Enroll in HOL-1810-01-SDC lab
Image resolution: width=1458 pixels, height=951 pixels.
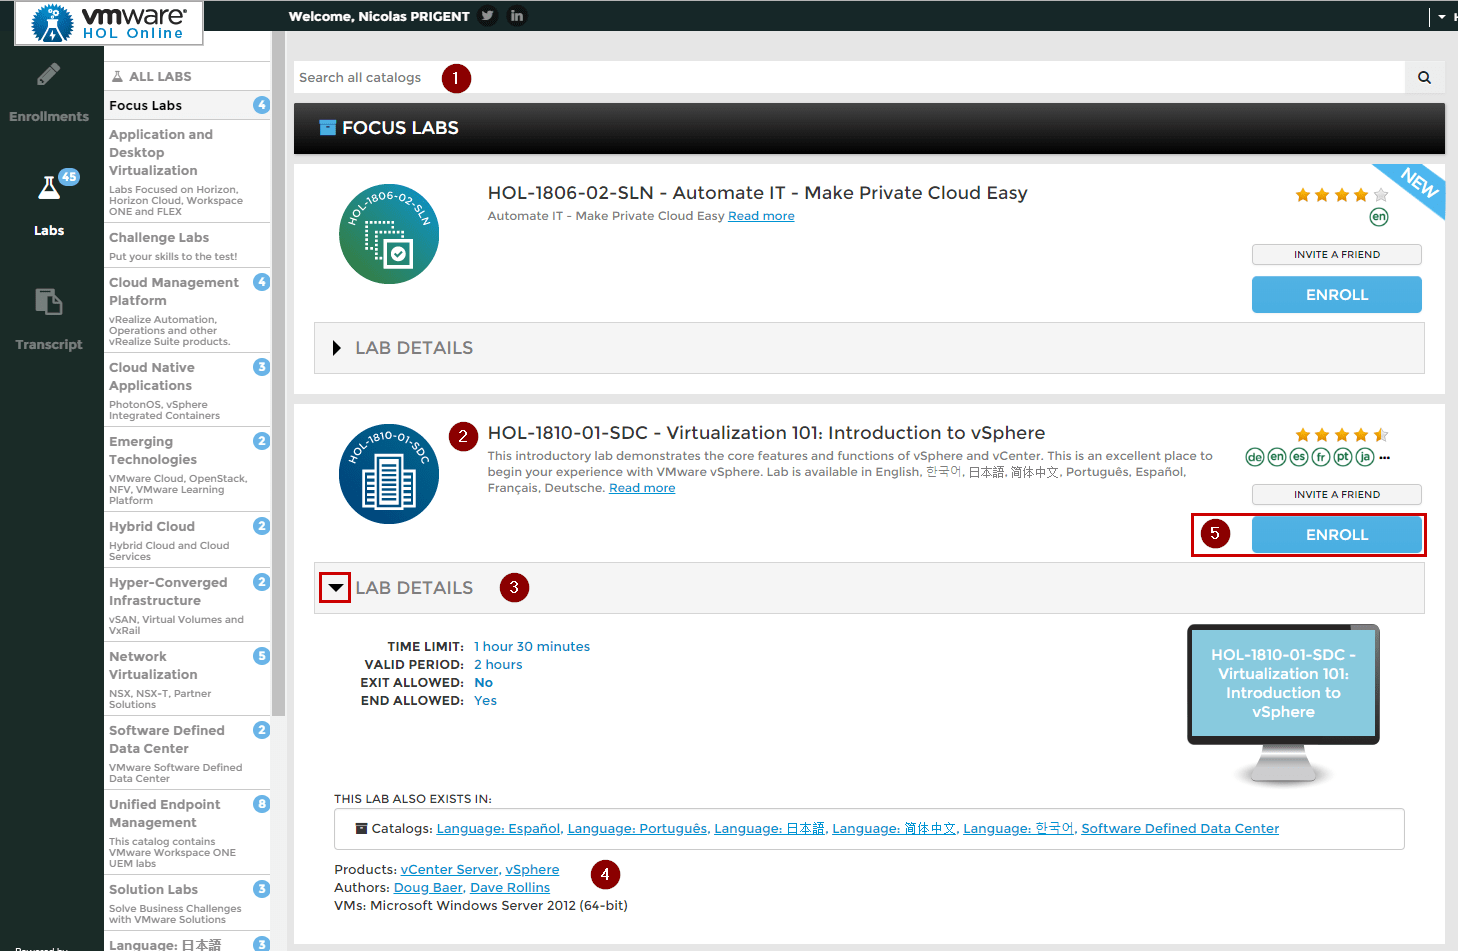[x=1337, y=535]
